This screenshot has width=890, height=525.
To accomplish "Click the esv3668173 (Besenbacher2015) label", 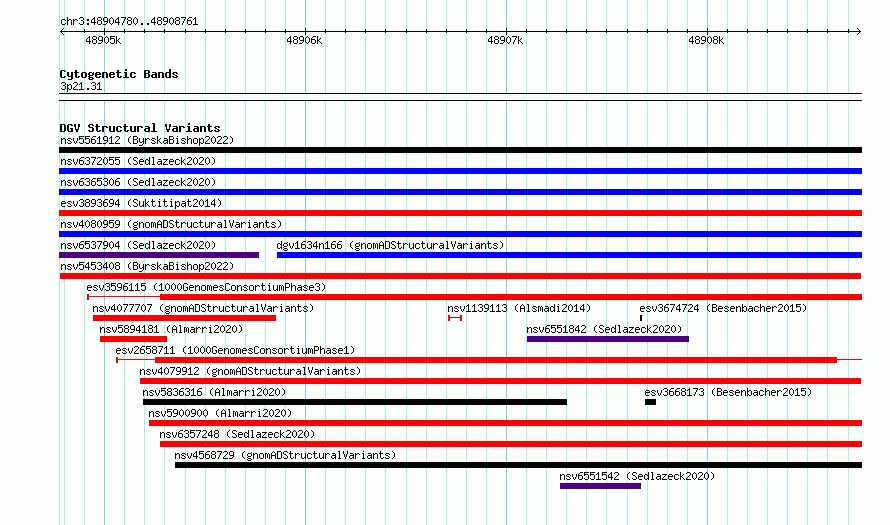I will 728,392.
